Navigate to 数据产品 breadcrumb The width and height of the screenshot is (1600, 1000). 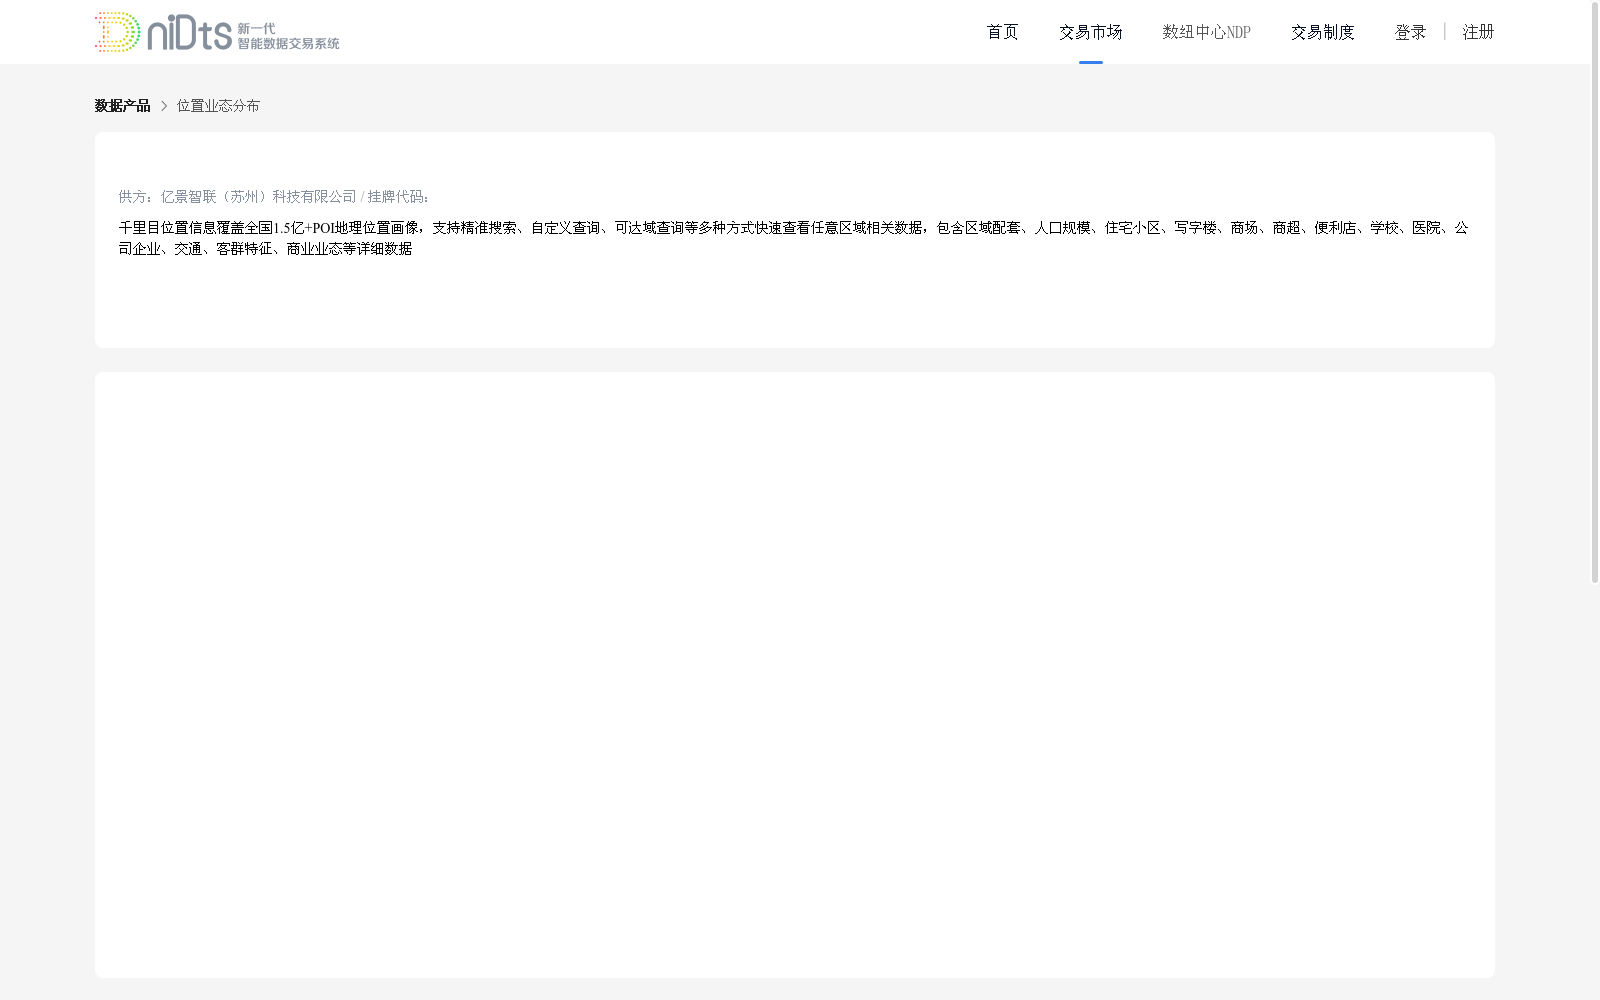[x=122, y=106]
